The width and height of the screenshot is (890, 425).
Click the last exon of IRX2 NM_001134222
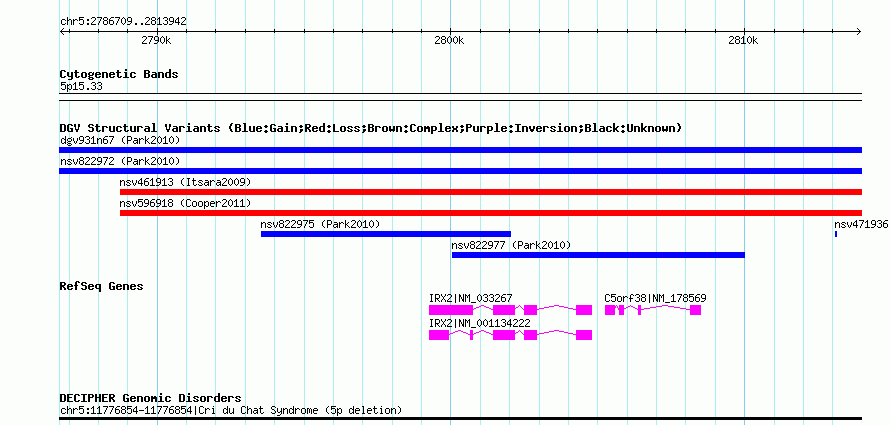584,335
